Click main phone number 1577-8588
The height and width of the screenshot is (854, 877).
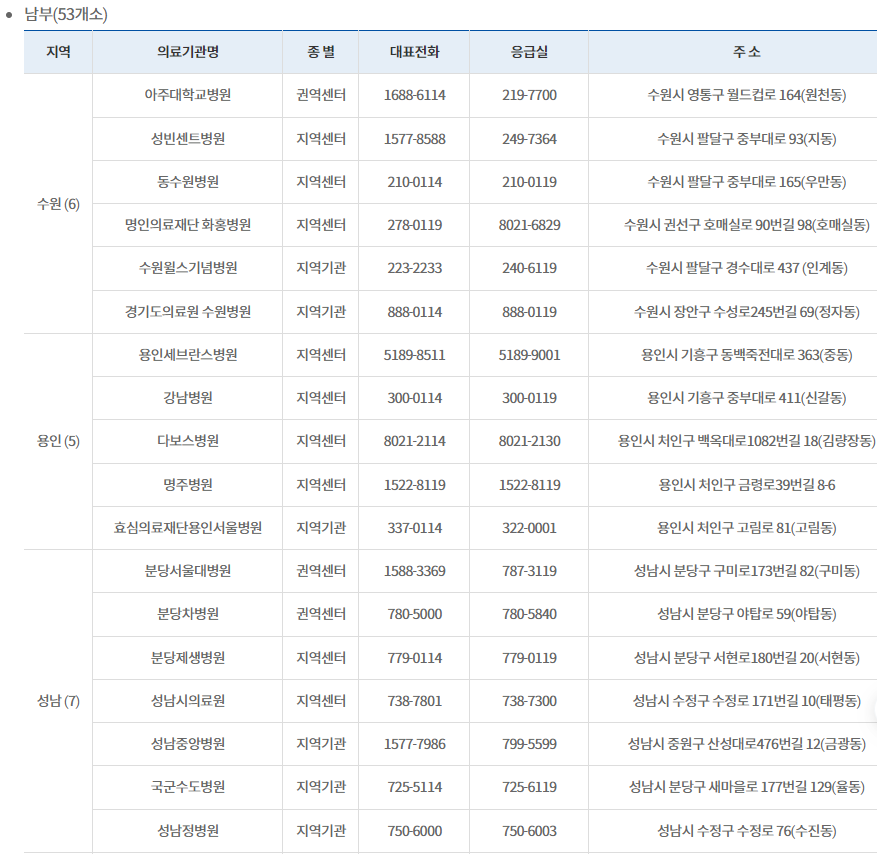(414, 139)
